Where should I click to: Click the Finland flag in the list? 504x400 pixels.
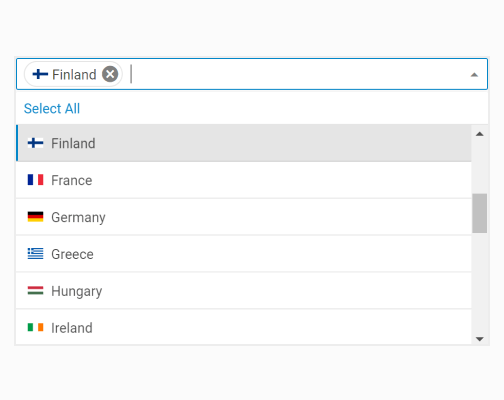[35, 143]
